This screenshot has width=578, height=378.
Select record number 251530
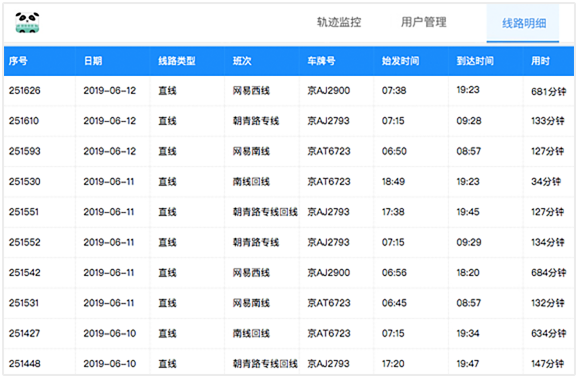pos(25,181)
